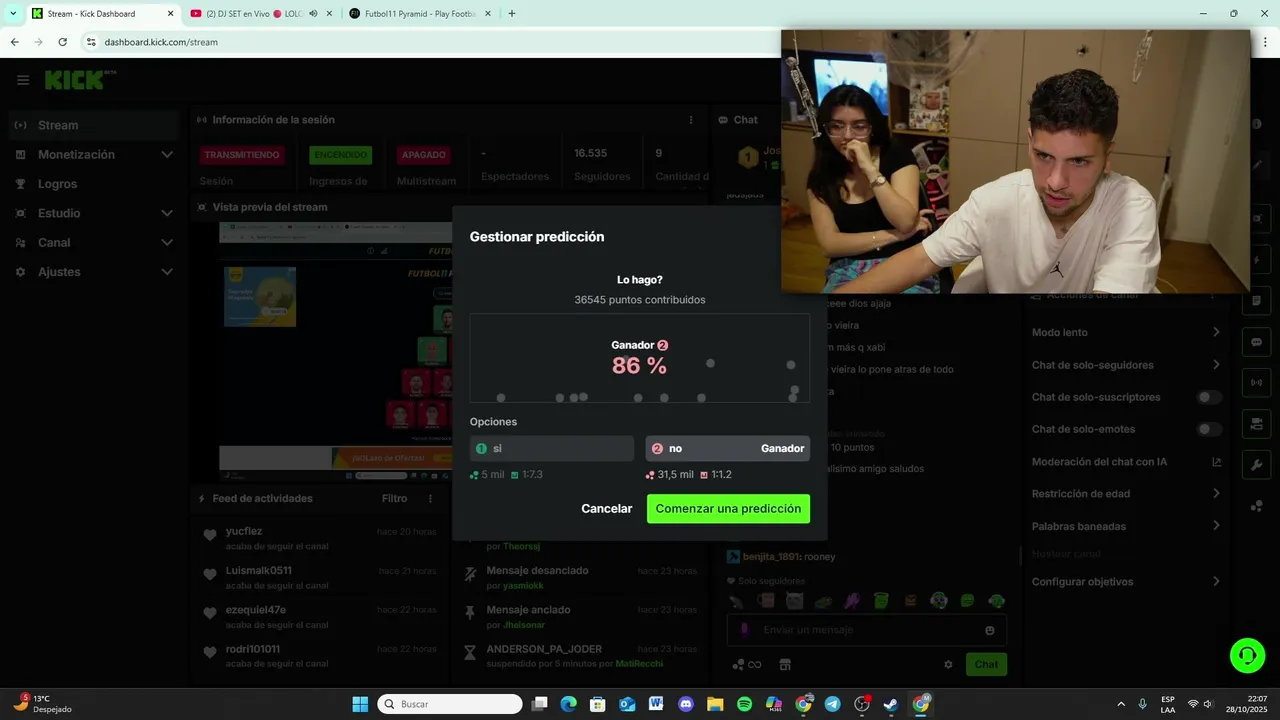The height and width of the screenshot is (720, 1280).
Task: Expand the Monetización section
Action: coord(93,154)
